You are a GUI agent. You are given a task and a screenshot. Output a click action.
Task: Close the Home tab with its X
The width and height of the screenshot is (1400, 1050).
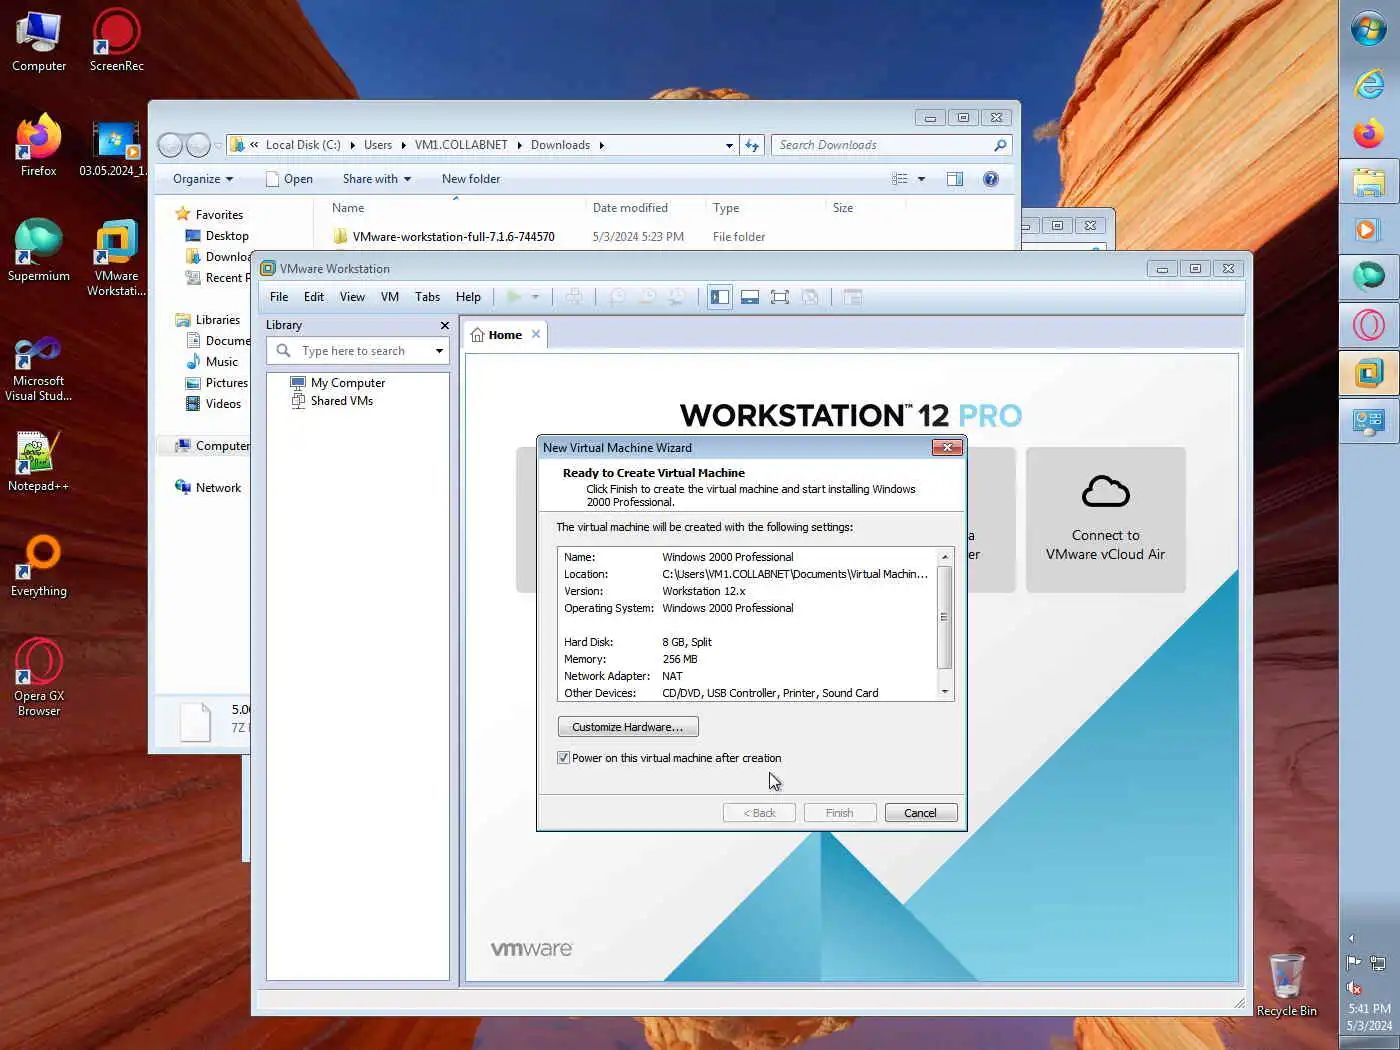coord(536,334)
